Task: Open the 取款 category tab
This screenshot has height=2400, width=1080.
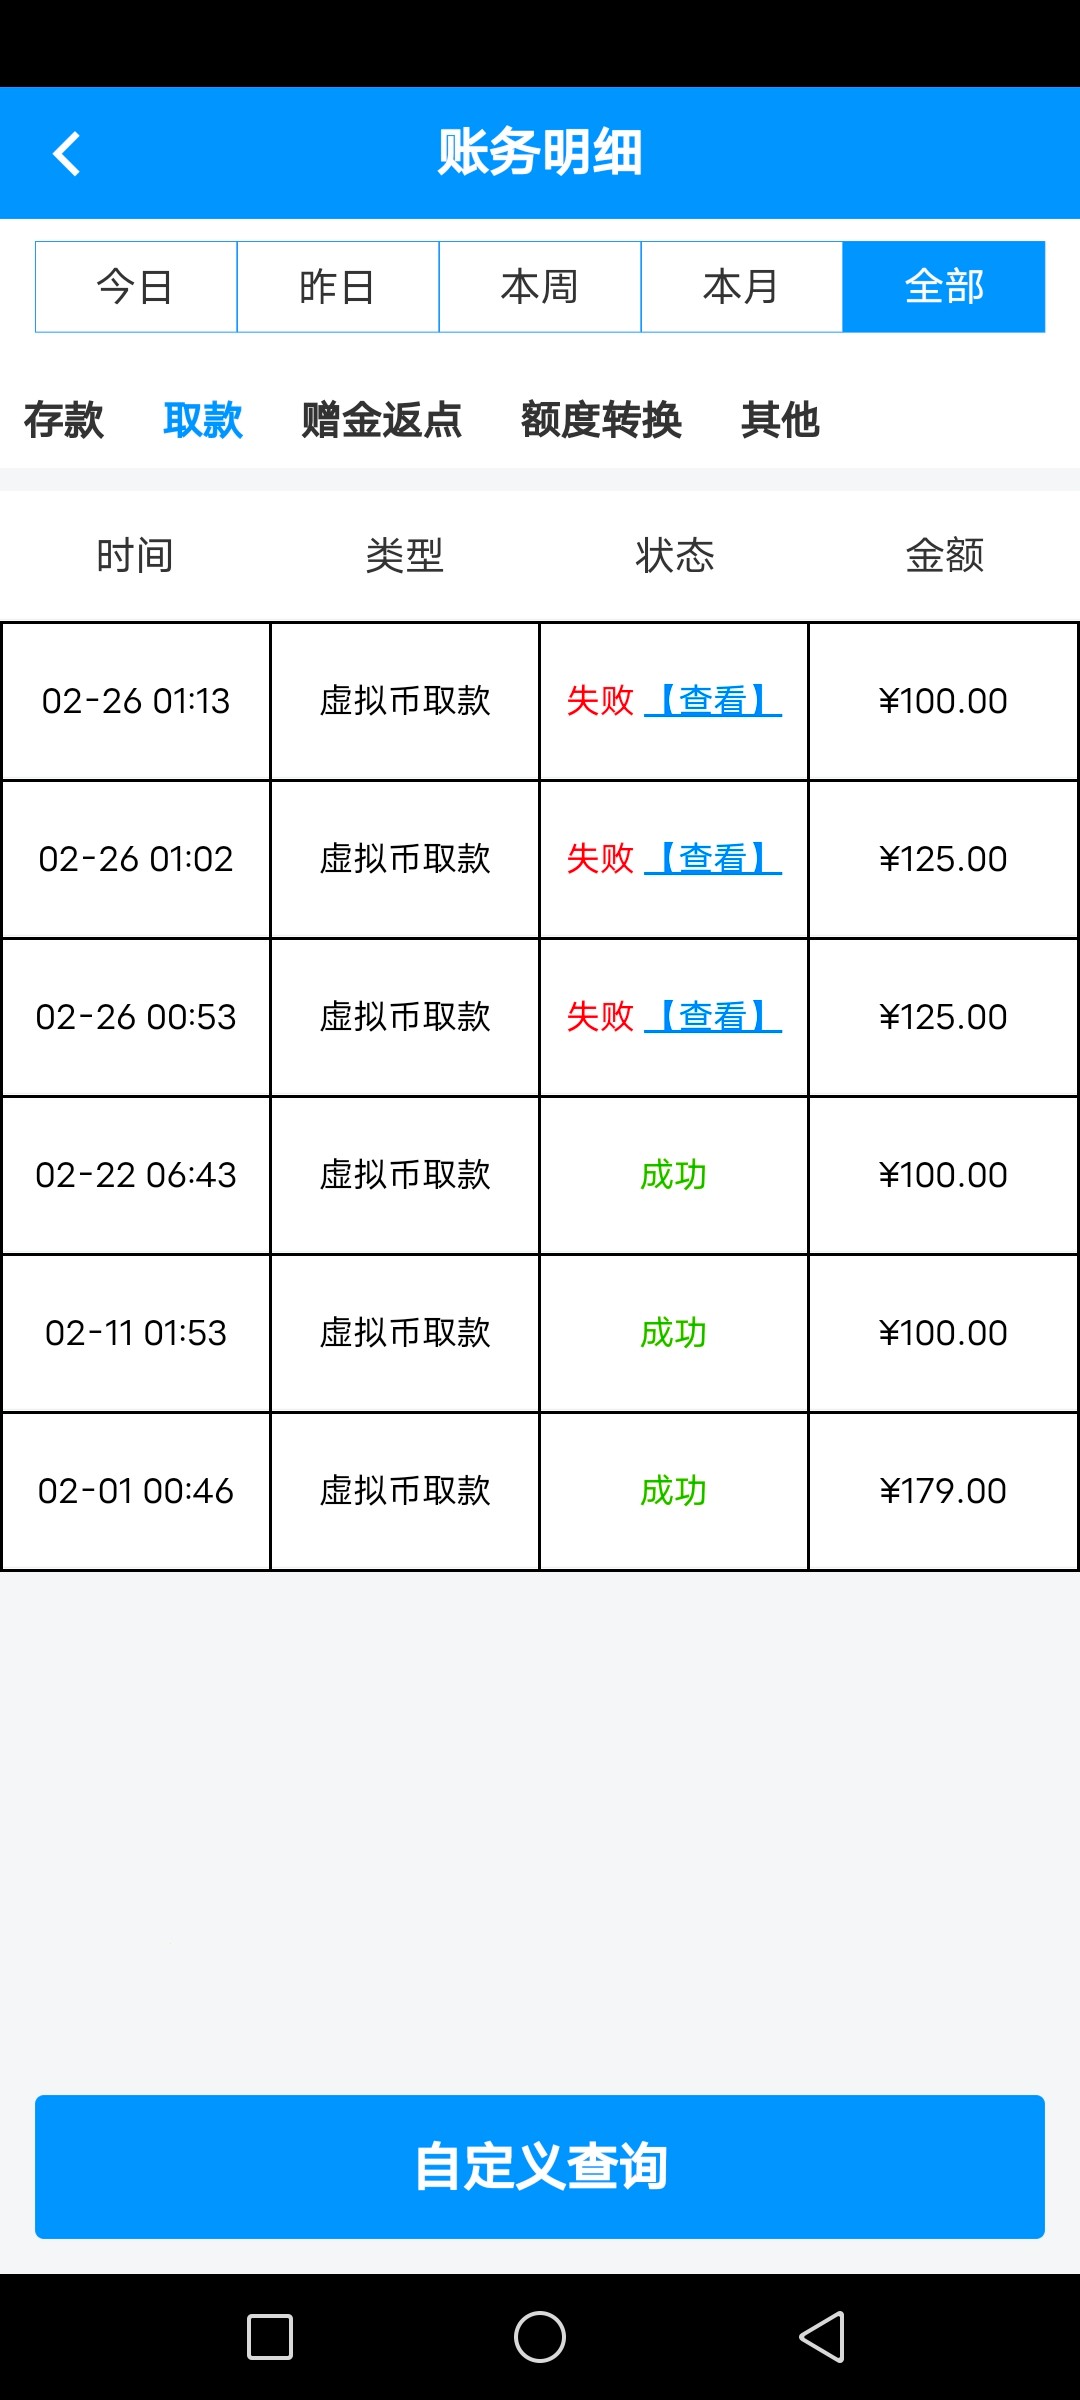Action: click(203, 420)
